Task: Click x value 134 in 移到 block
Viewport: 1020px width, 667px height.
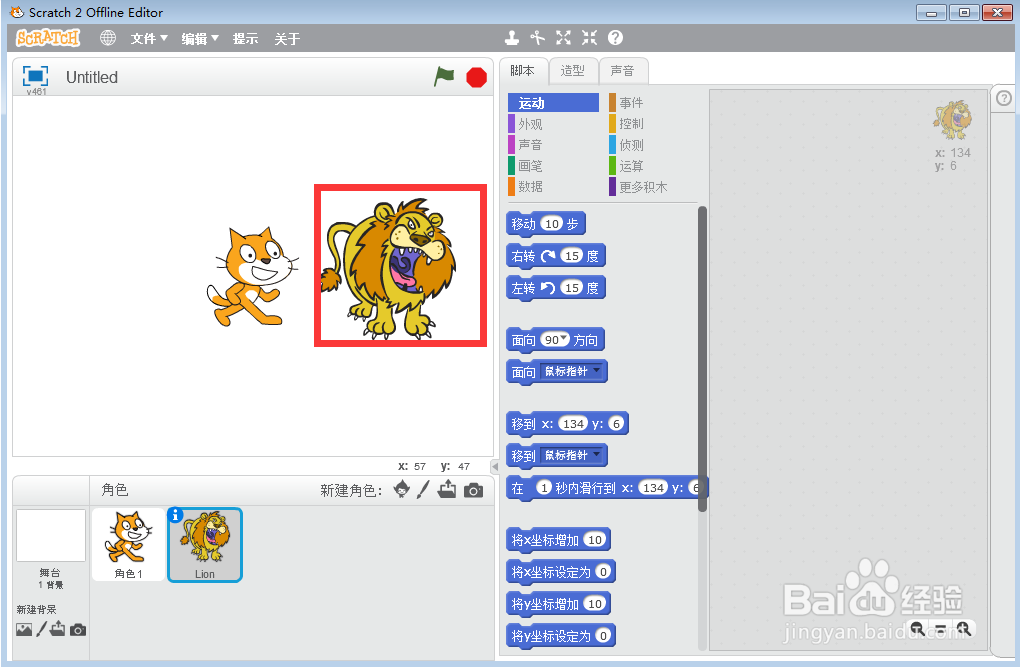Action: click(x=573, y=424)
